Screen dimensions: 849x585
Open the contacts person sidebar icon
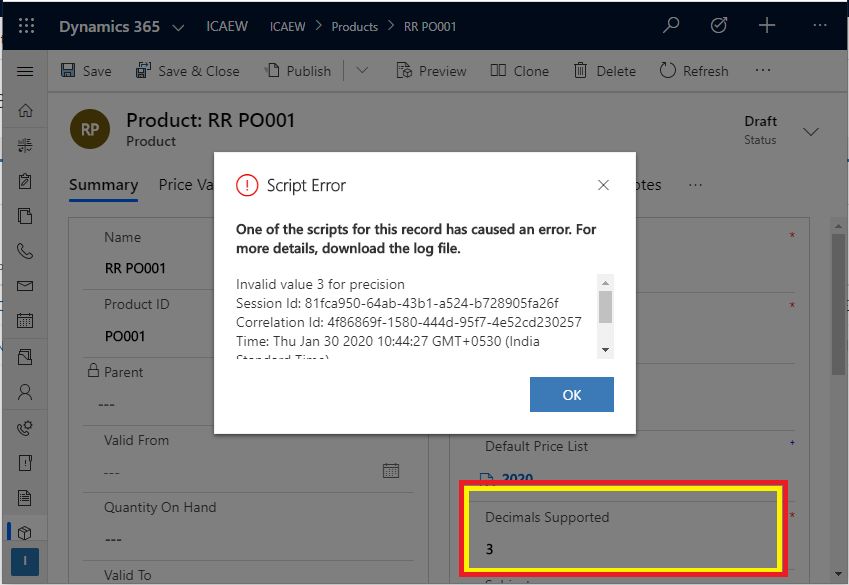point(25,392)
